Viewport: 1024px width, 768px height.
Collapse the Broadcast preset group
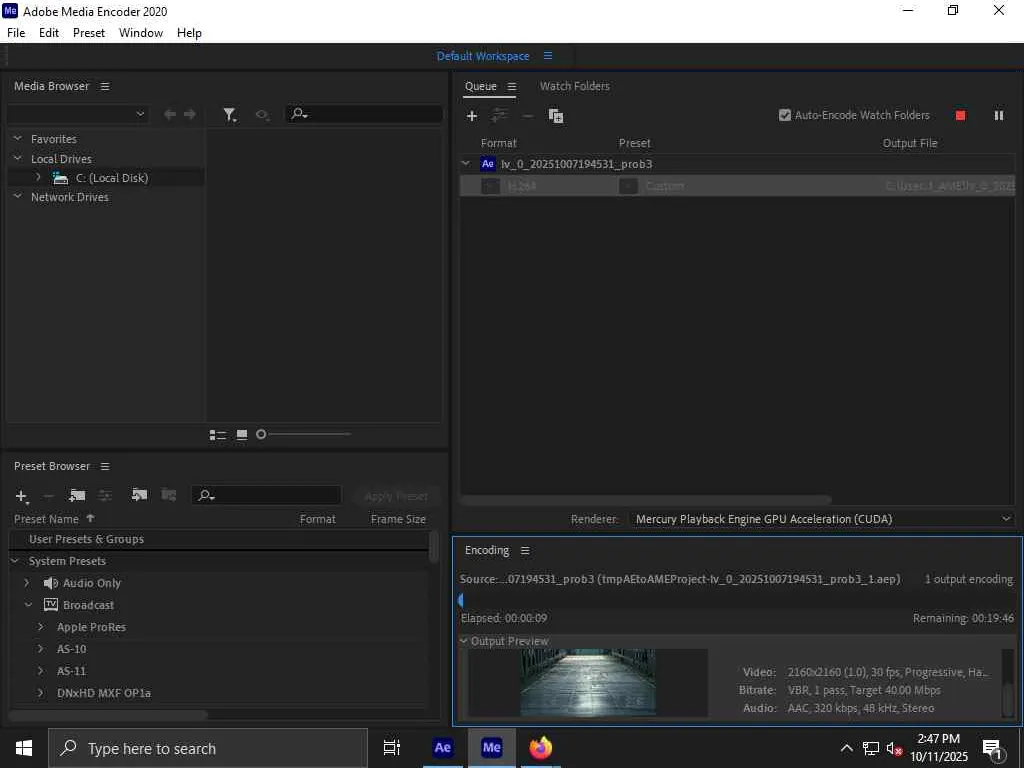click(28, 605)
